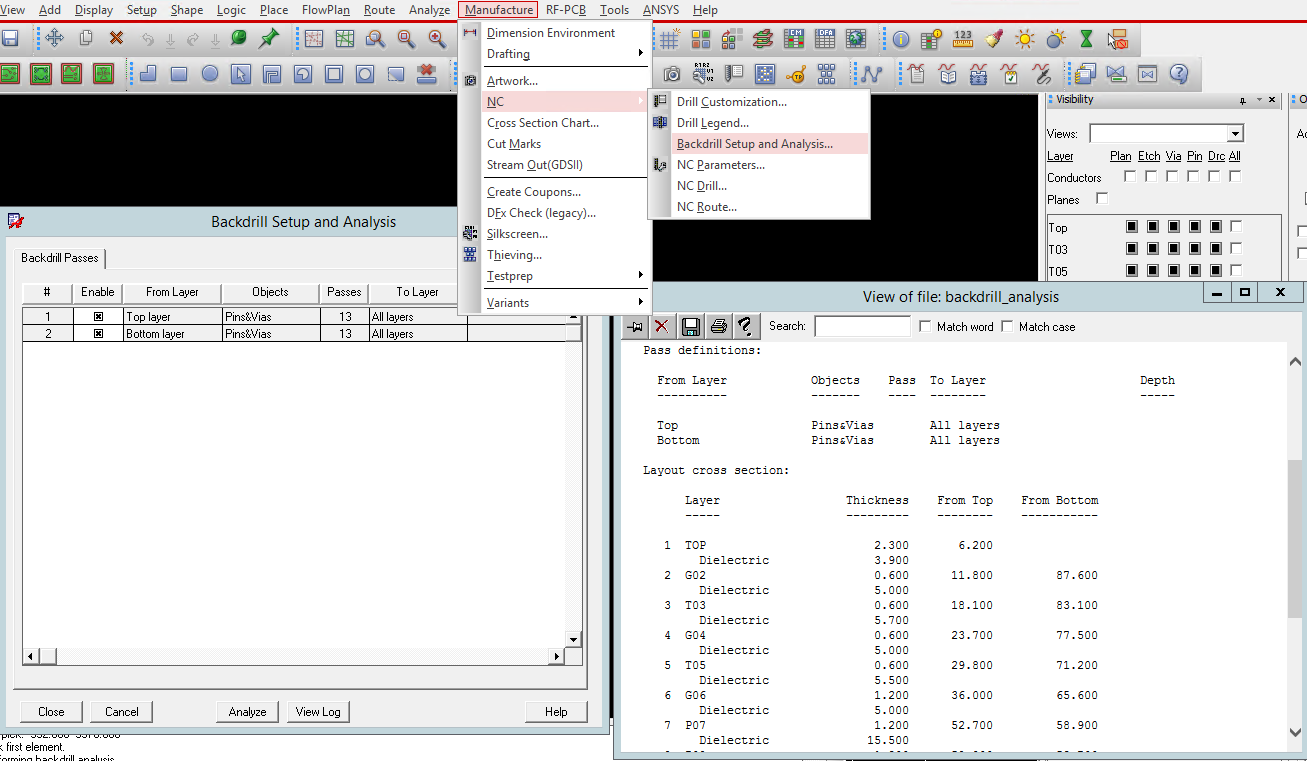Open the Objects cell for Top layer pass
This screenshot has height=761, width=1307.
pyautogui.click(x=270, y=317)
